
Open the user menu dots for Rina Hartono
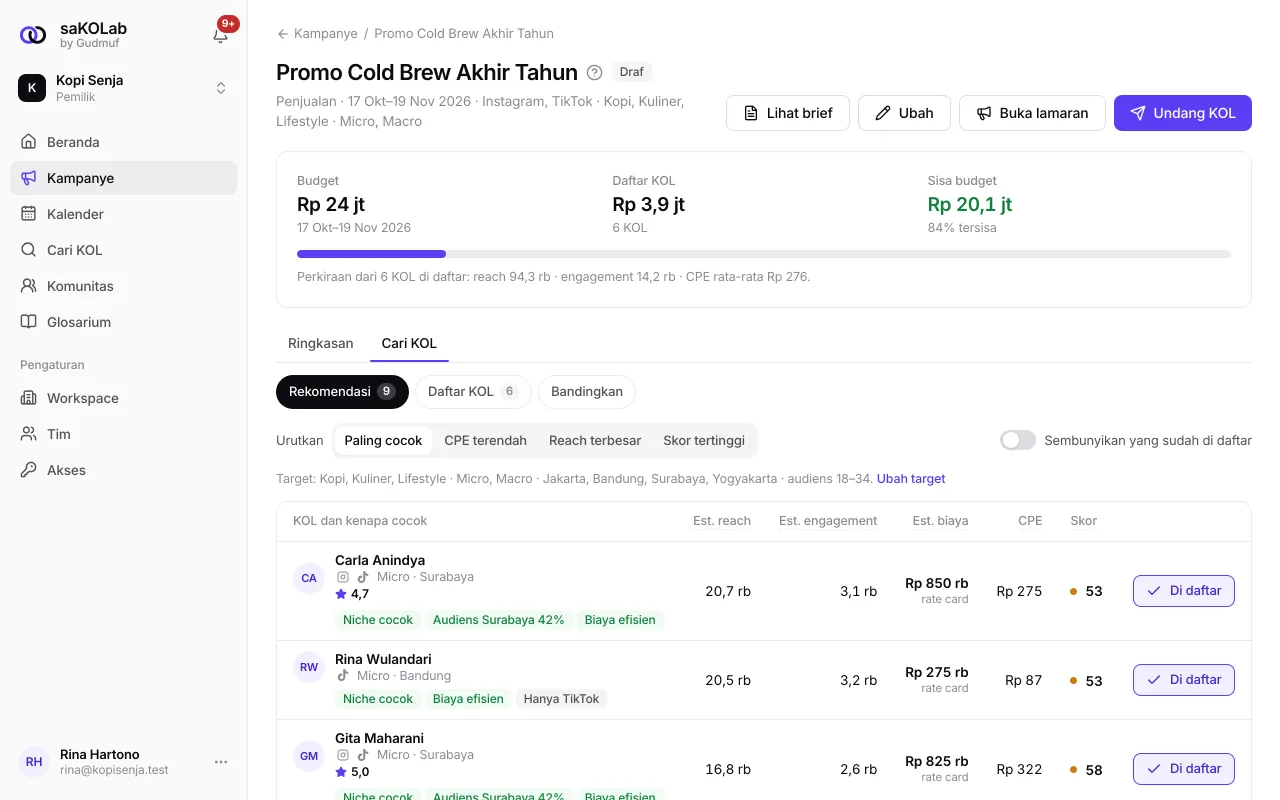(221, 762)
